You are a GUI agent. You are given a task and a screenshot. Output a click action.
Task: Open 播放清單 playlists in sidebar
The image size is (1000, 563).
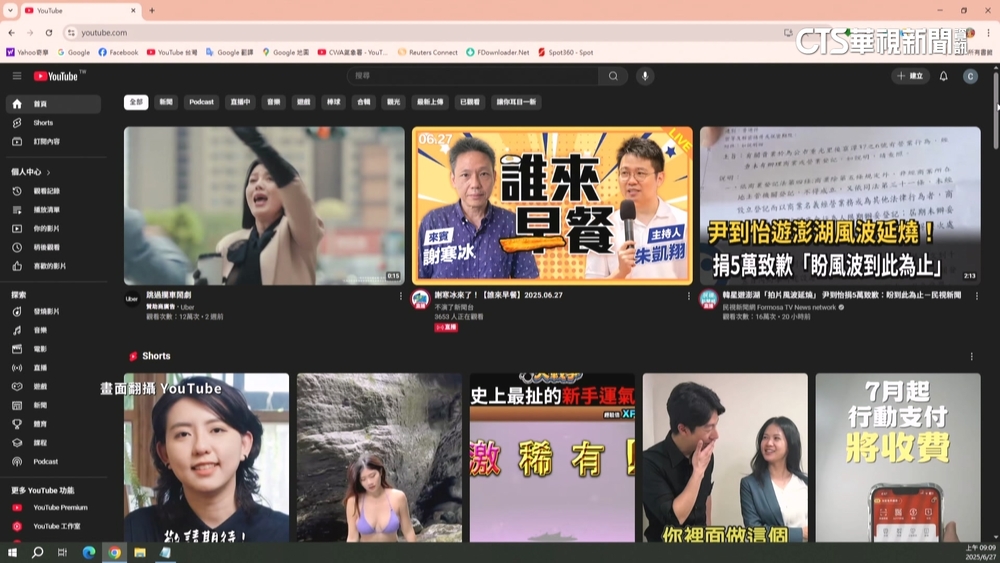[54, 210]
